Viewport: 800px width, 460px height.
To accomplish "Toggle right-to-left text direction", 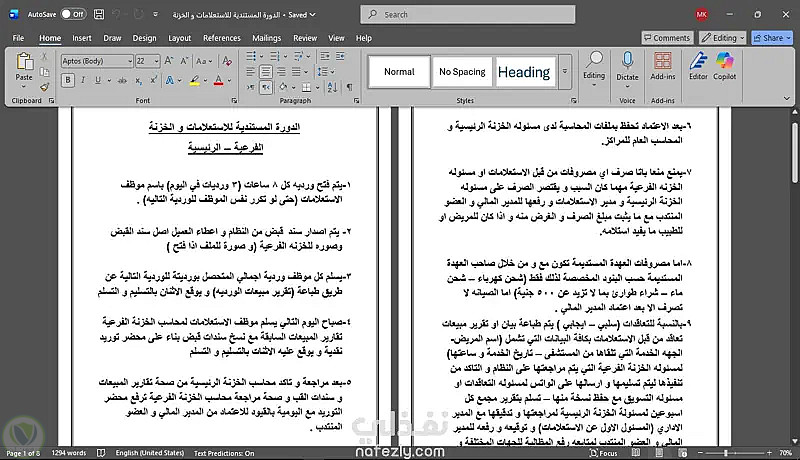I will coord(266,87).
